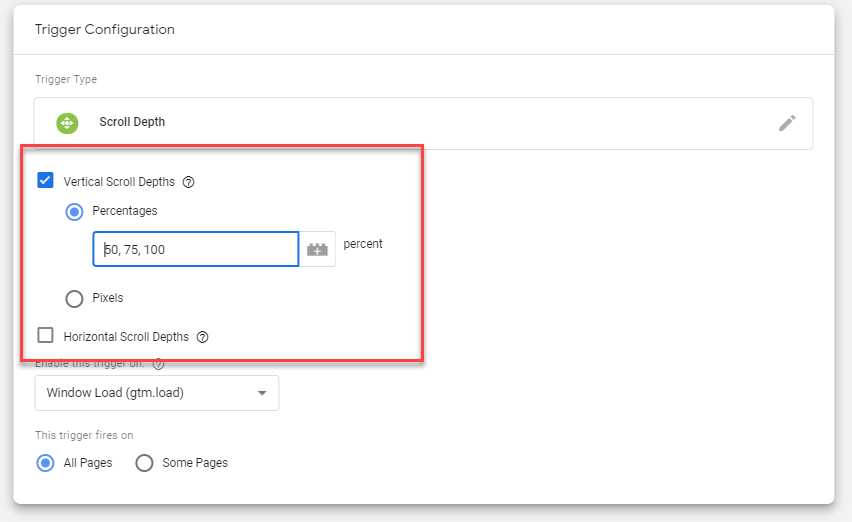This screenshot has width=852, height=522.
Task: Open variable picker beside the percentages field
Action: pyautogui.click(x=317, y=250)
